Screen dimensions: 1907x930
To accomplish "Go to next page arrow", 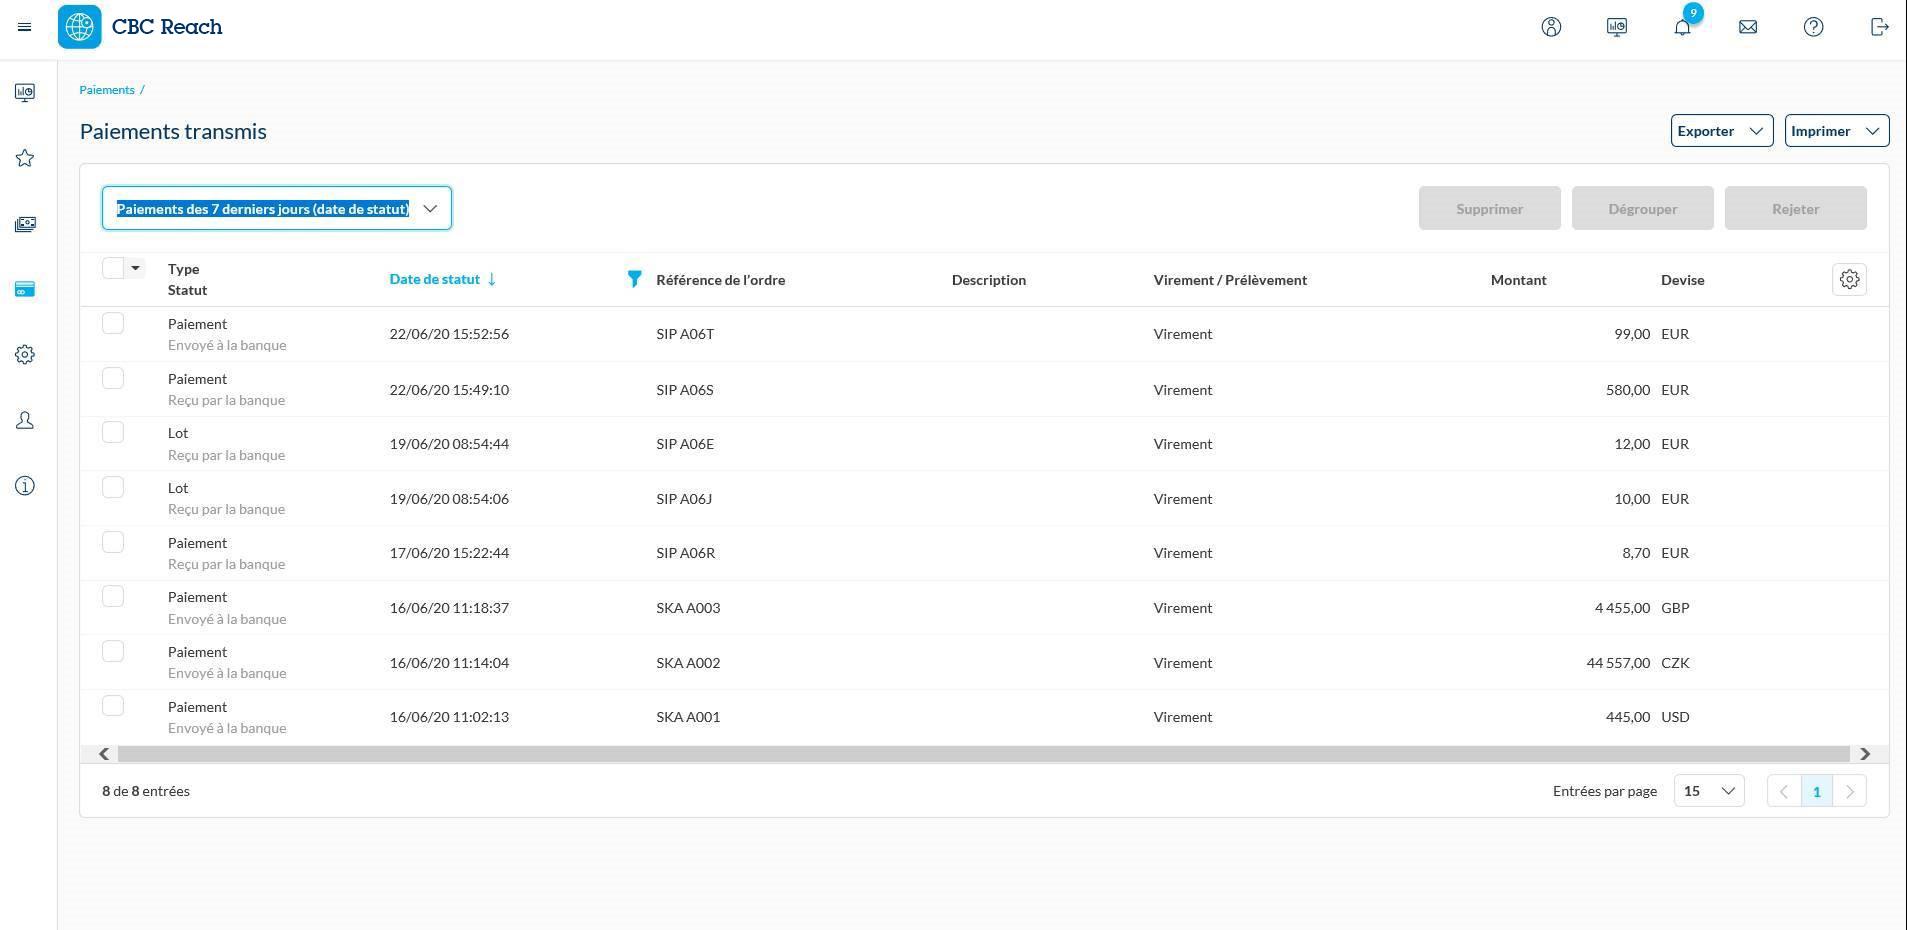I will [1850, 791].
